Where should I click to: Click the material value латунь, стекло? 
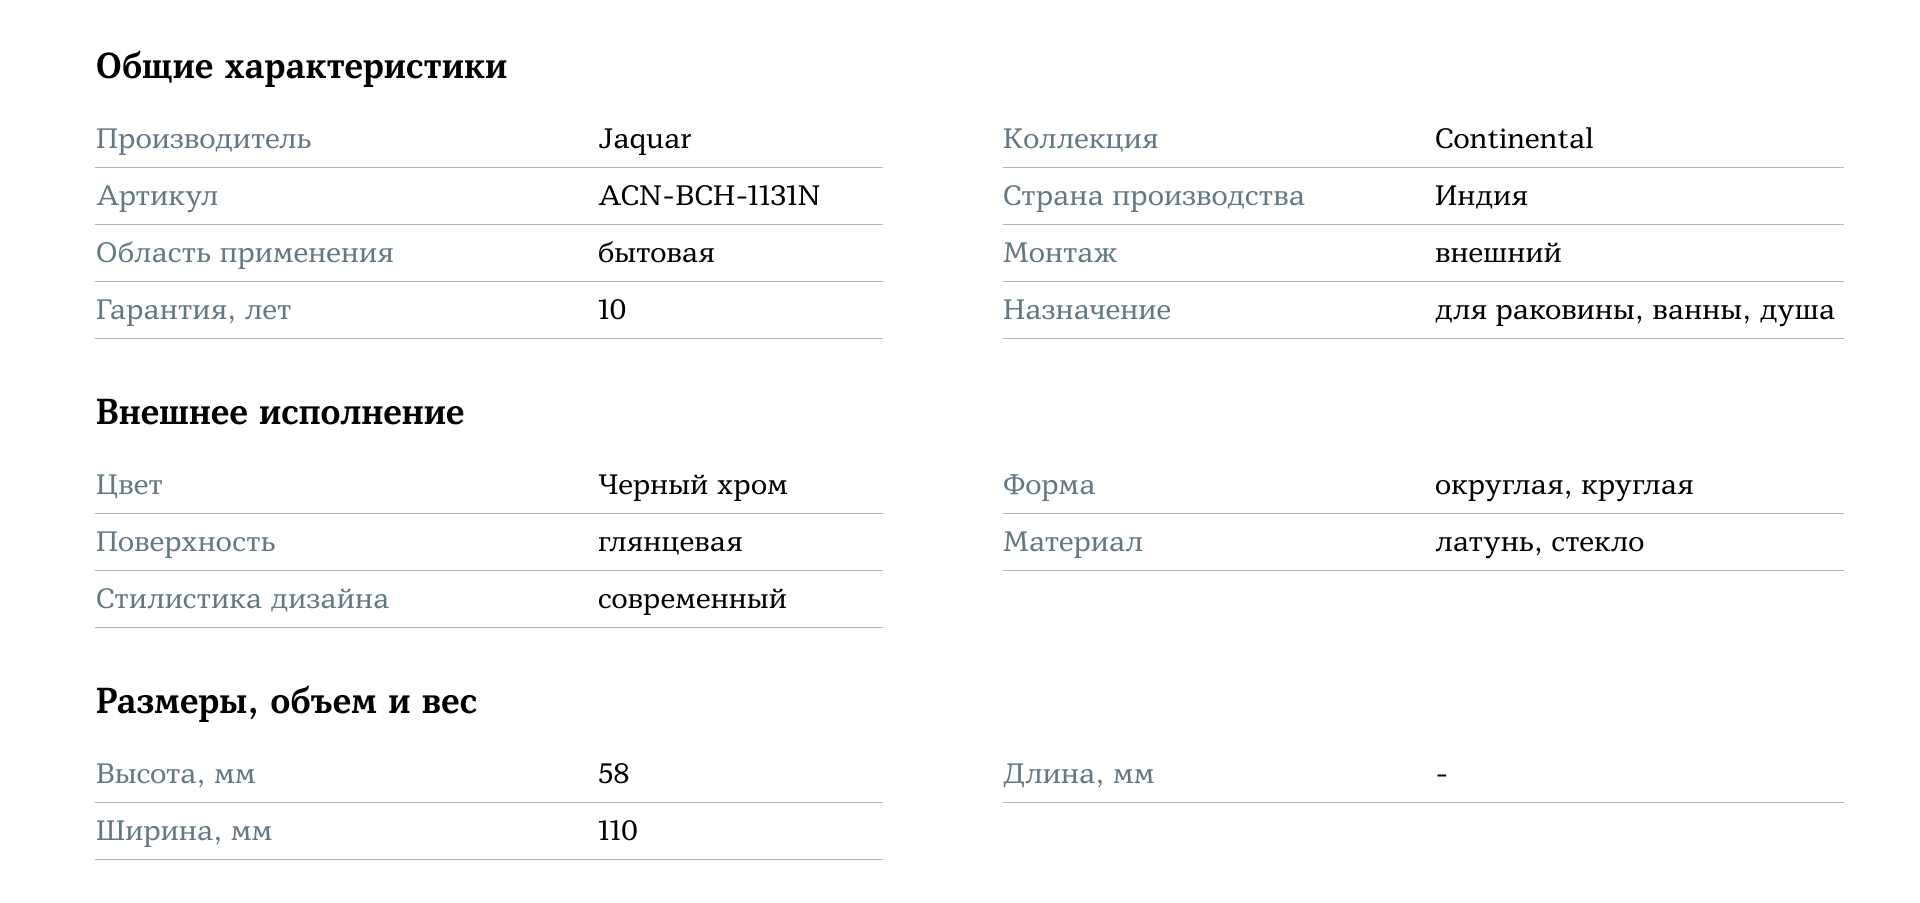(1539, 542)
